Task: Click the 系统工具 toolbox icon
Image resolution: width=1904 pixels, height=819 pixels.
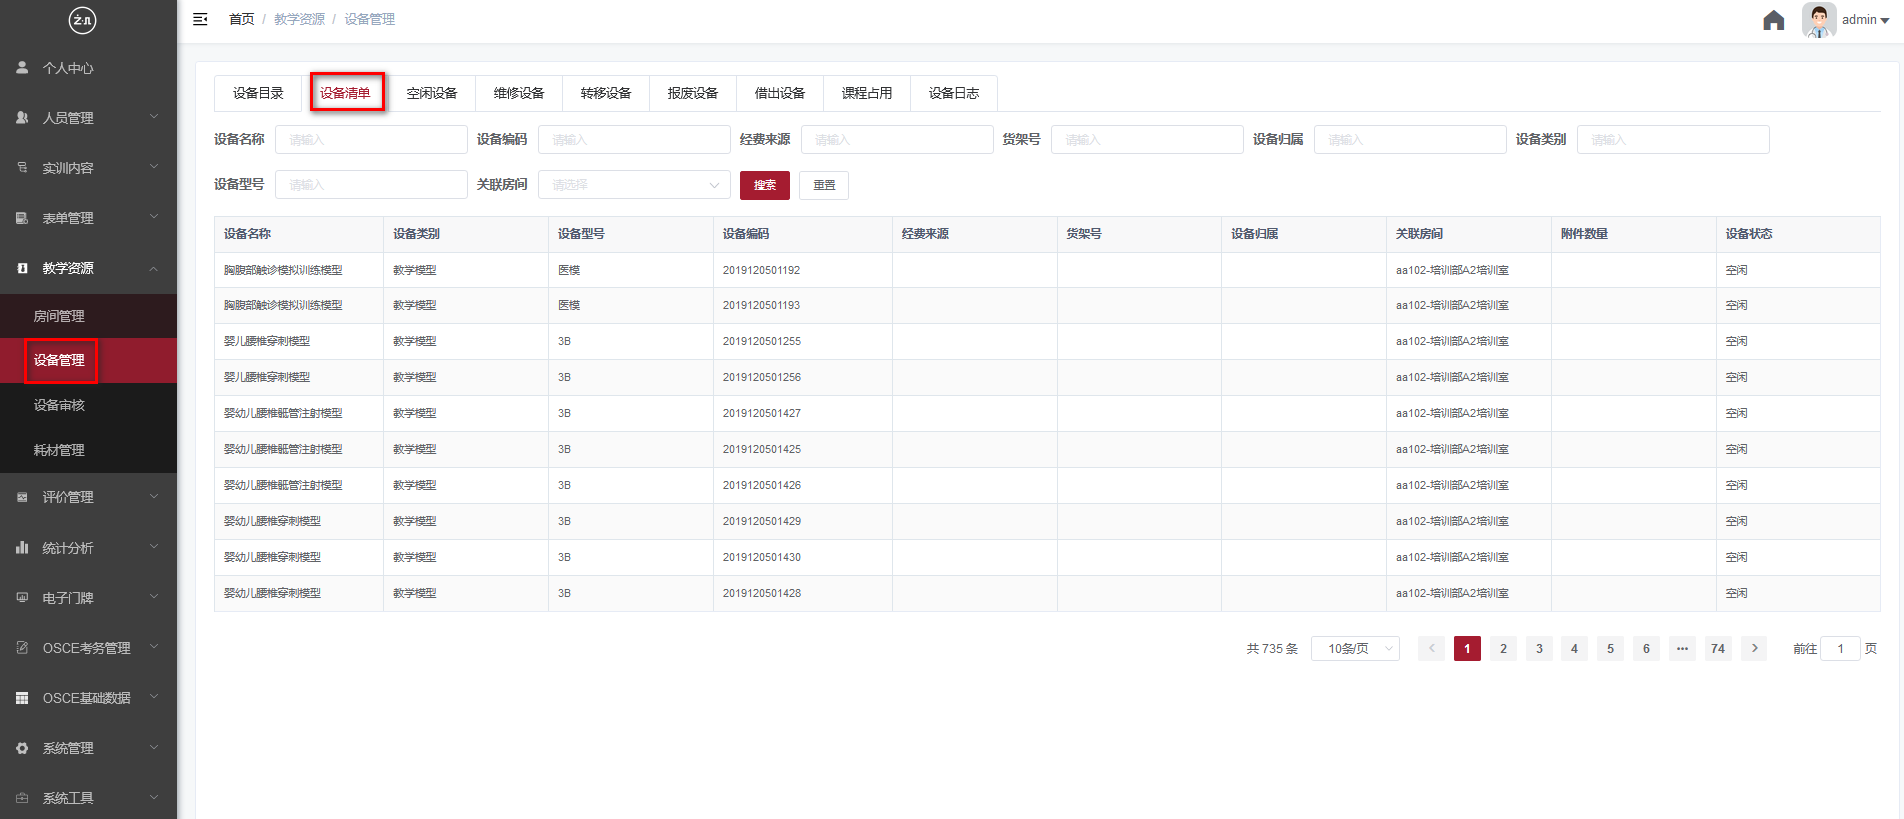Action: pyautogui.click(x=22, y=798)
